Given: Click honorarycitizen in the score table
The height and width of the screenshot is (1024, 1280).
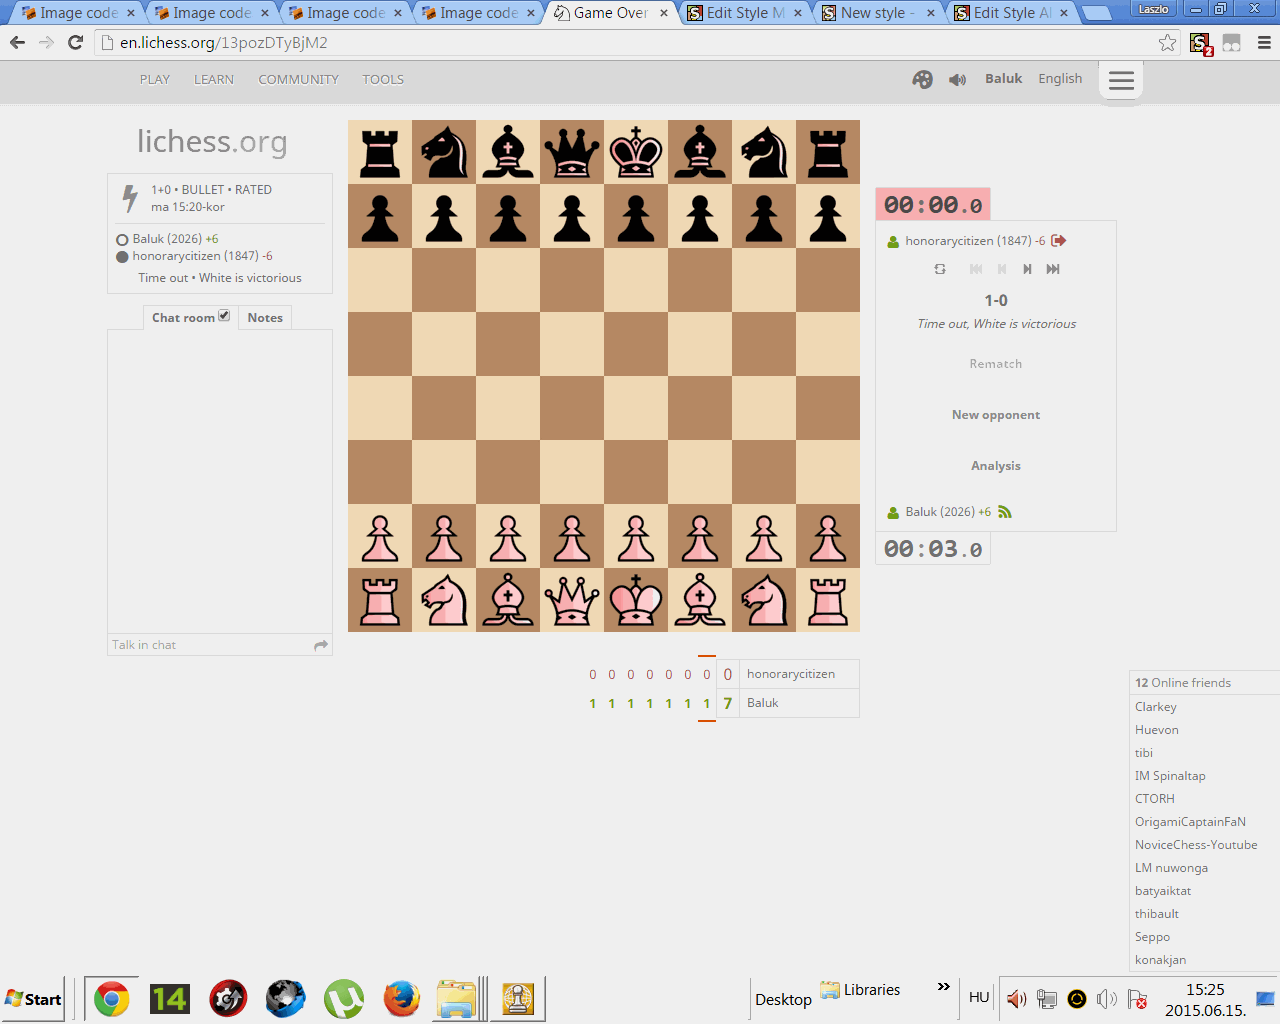Looking at the screenshot, I should [791, 674].
